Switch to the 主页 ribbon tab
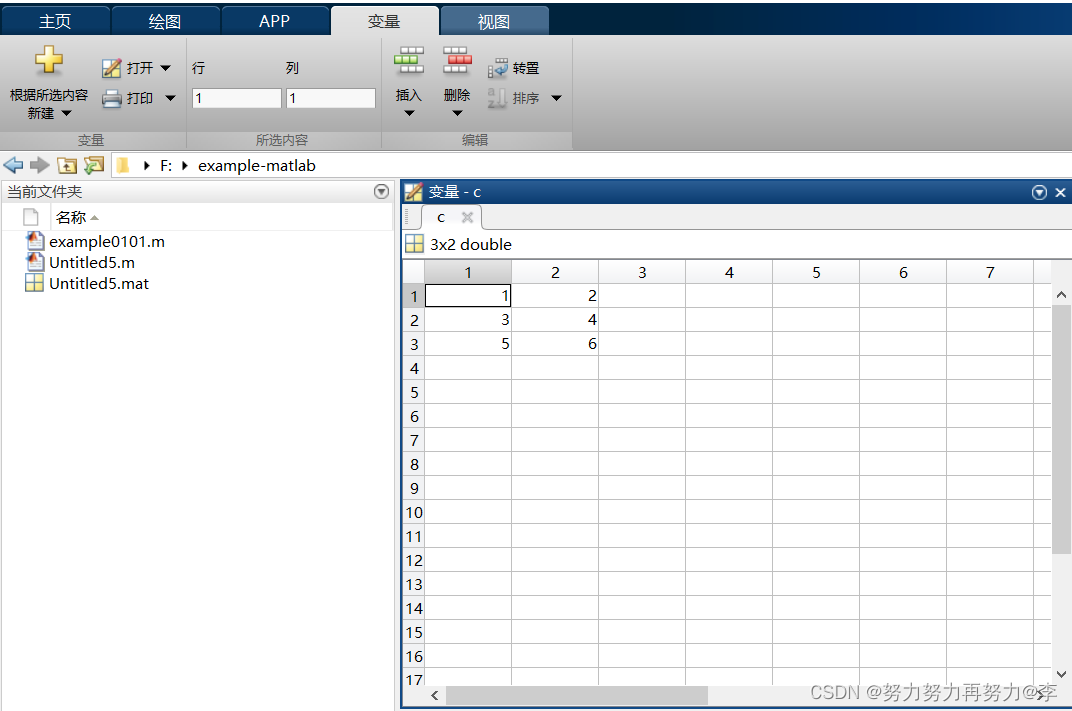The height and width of the screenshot is (711, 1072). 55,19
